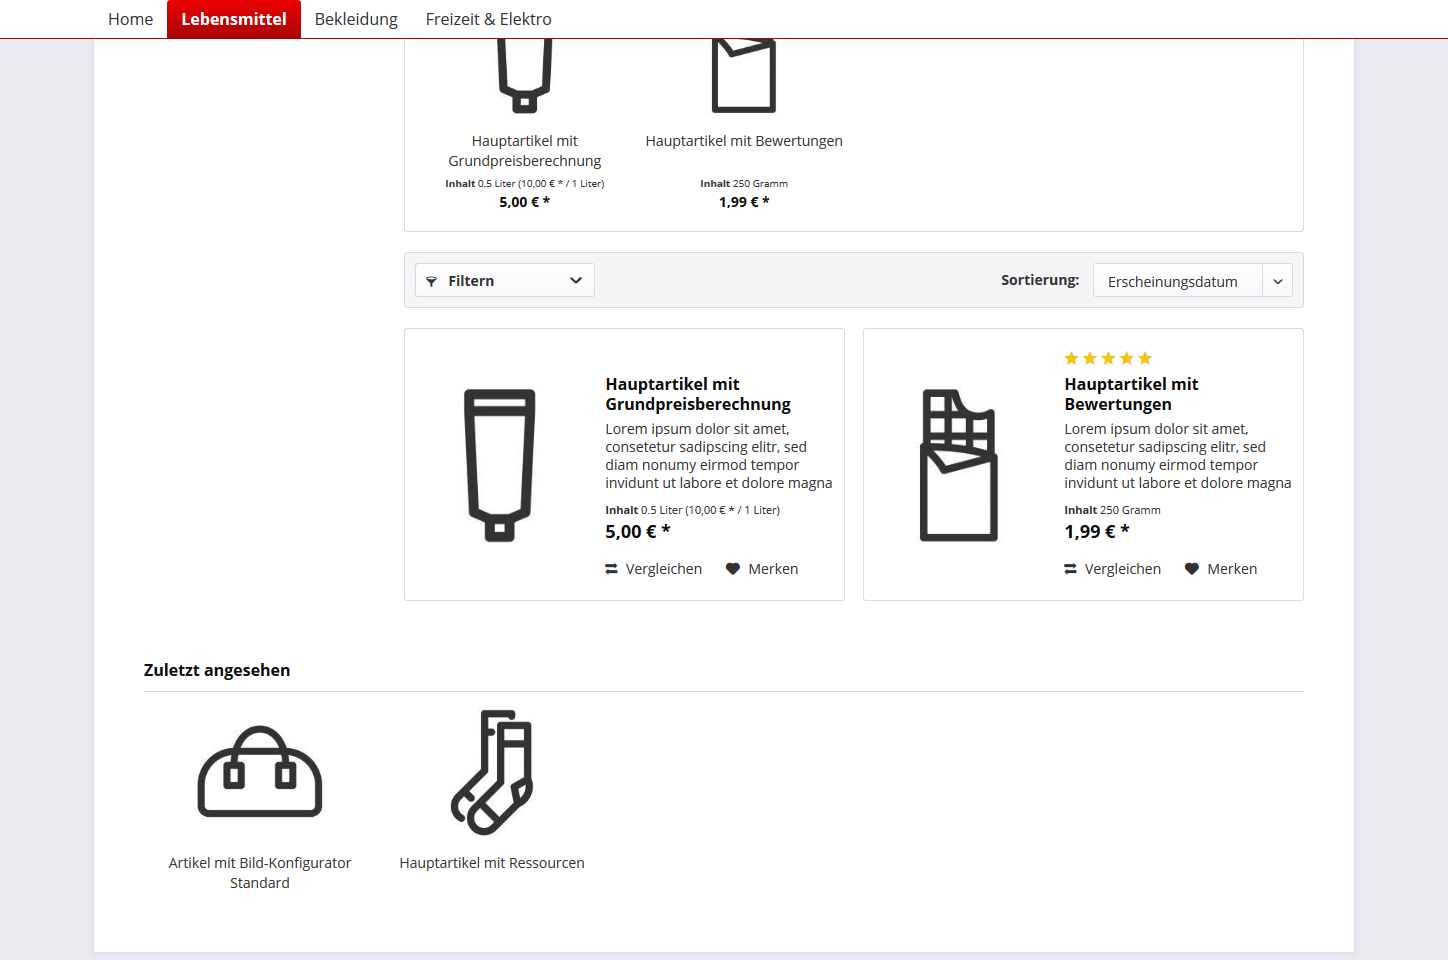The width and height of the screenshot is (1448, 960).
Task: Click heart icon on Bewertungen card
Action: click(x=1192, y=569)
